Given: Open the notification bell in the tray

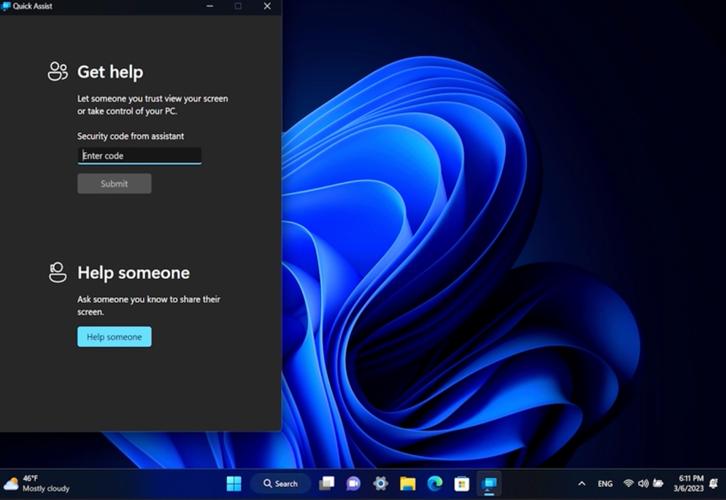Looking at the screenshot, I should coord(713,483).
